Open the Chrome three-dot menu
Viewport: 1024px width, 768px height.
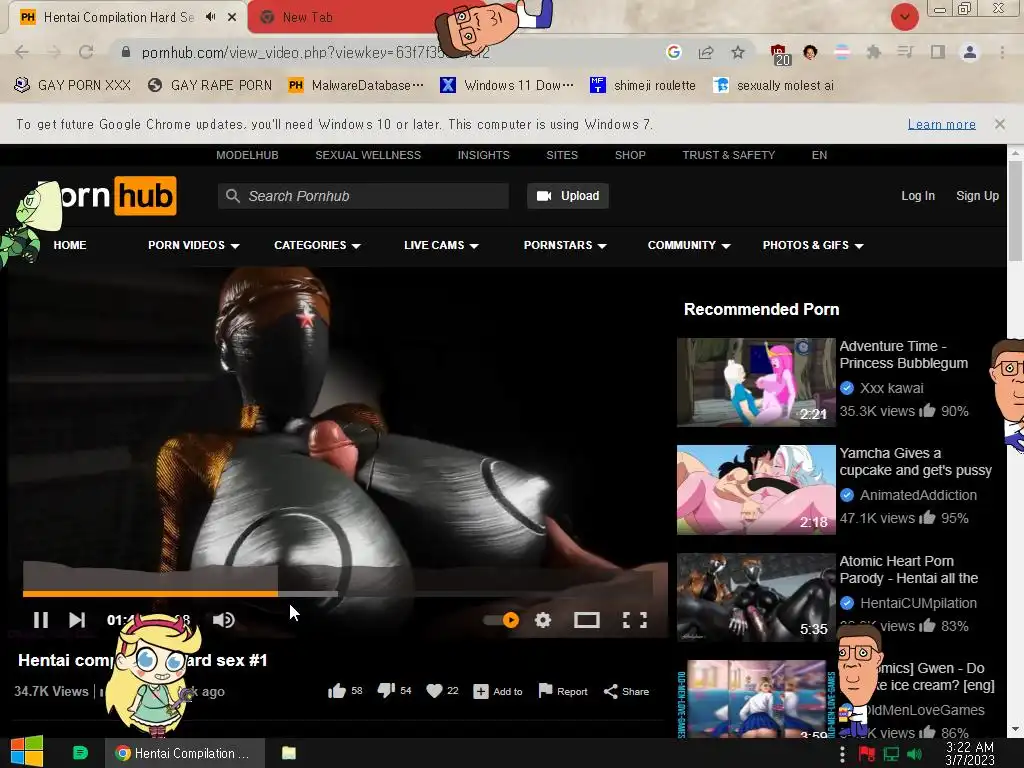pos(1002,52)
